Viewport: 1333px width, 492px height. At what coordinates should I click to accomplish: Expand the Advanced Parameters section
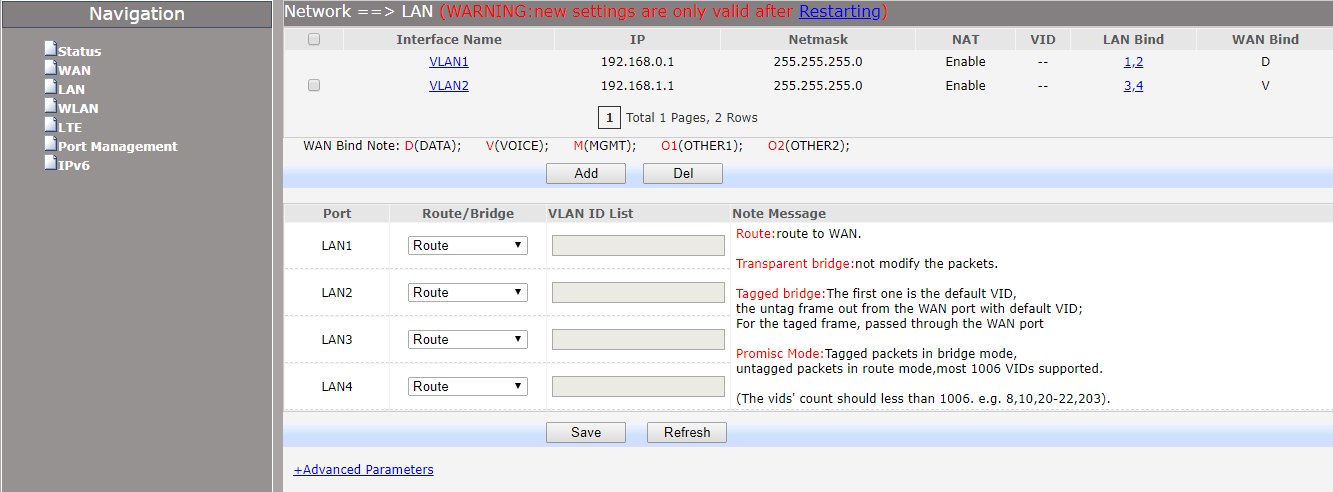pos(363,470)
